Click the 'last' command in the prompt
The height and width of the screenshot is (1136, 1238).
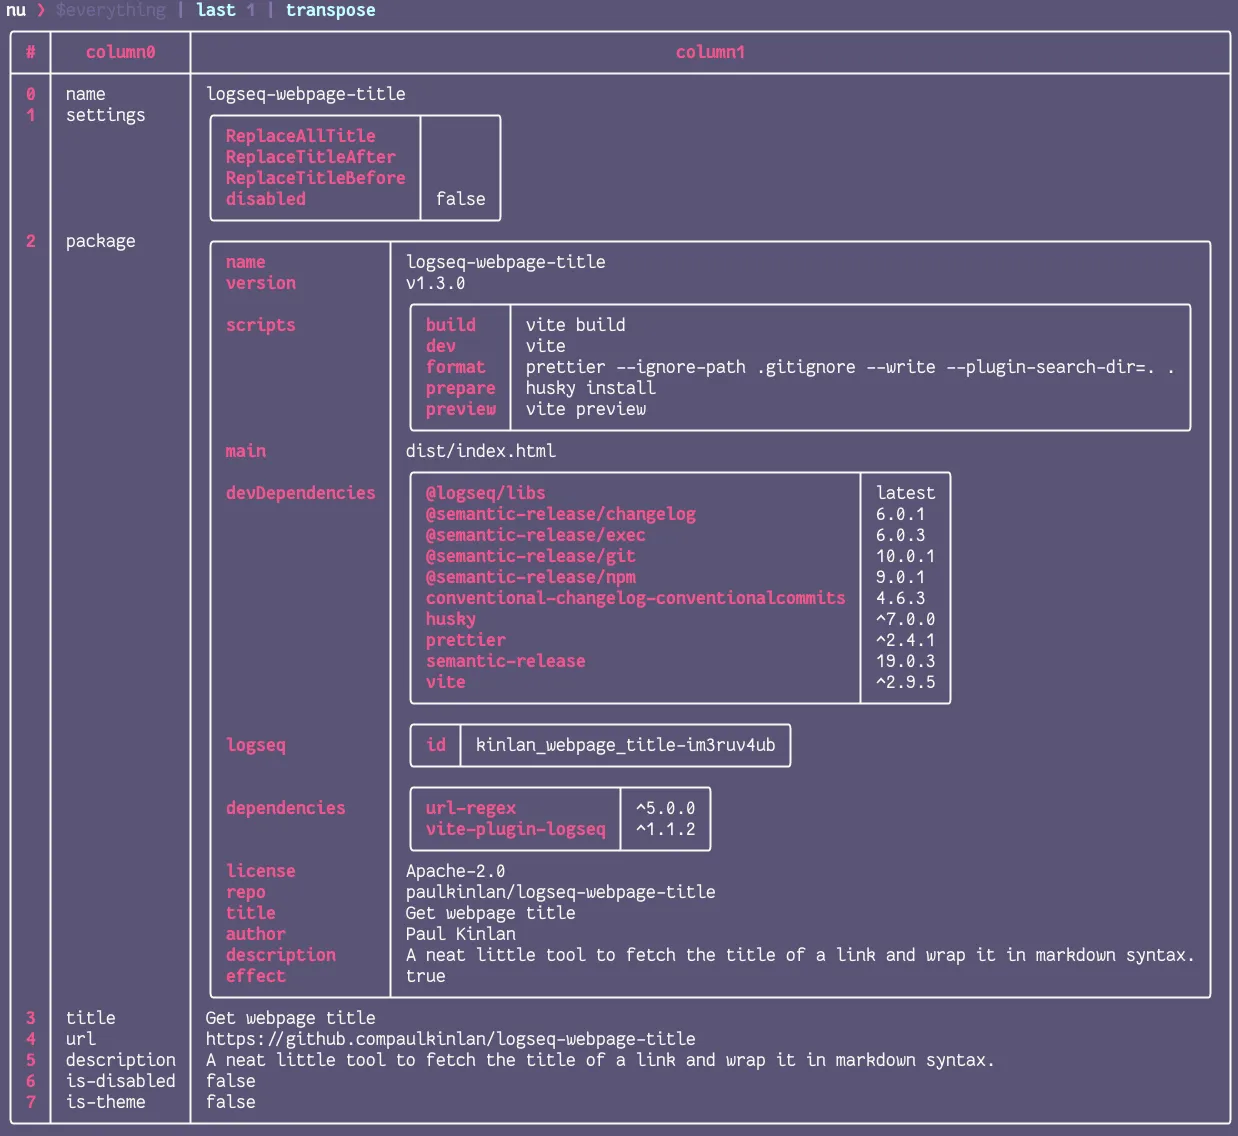215,10
